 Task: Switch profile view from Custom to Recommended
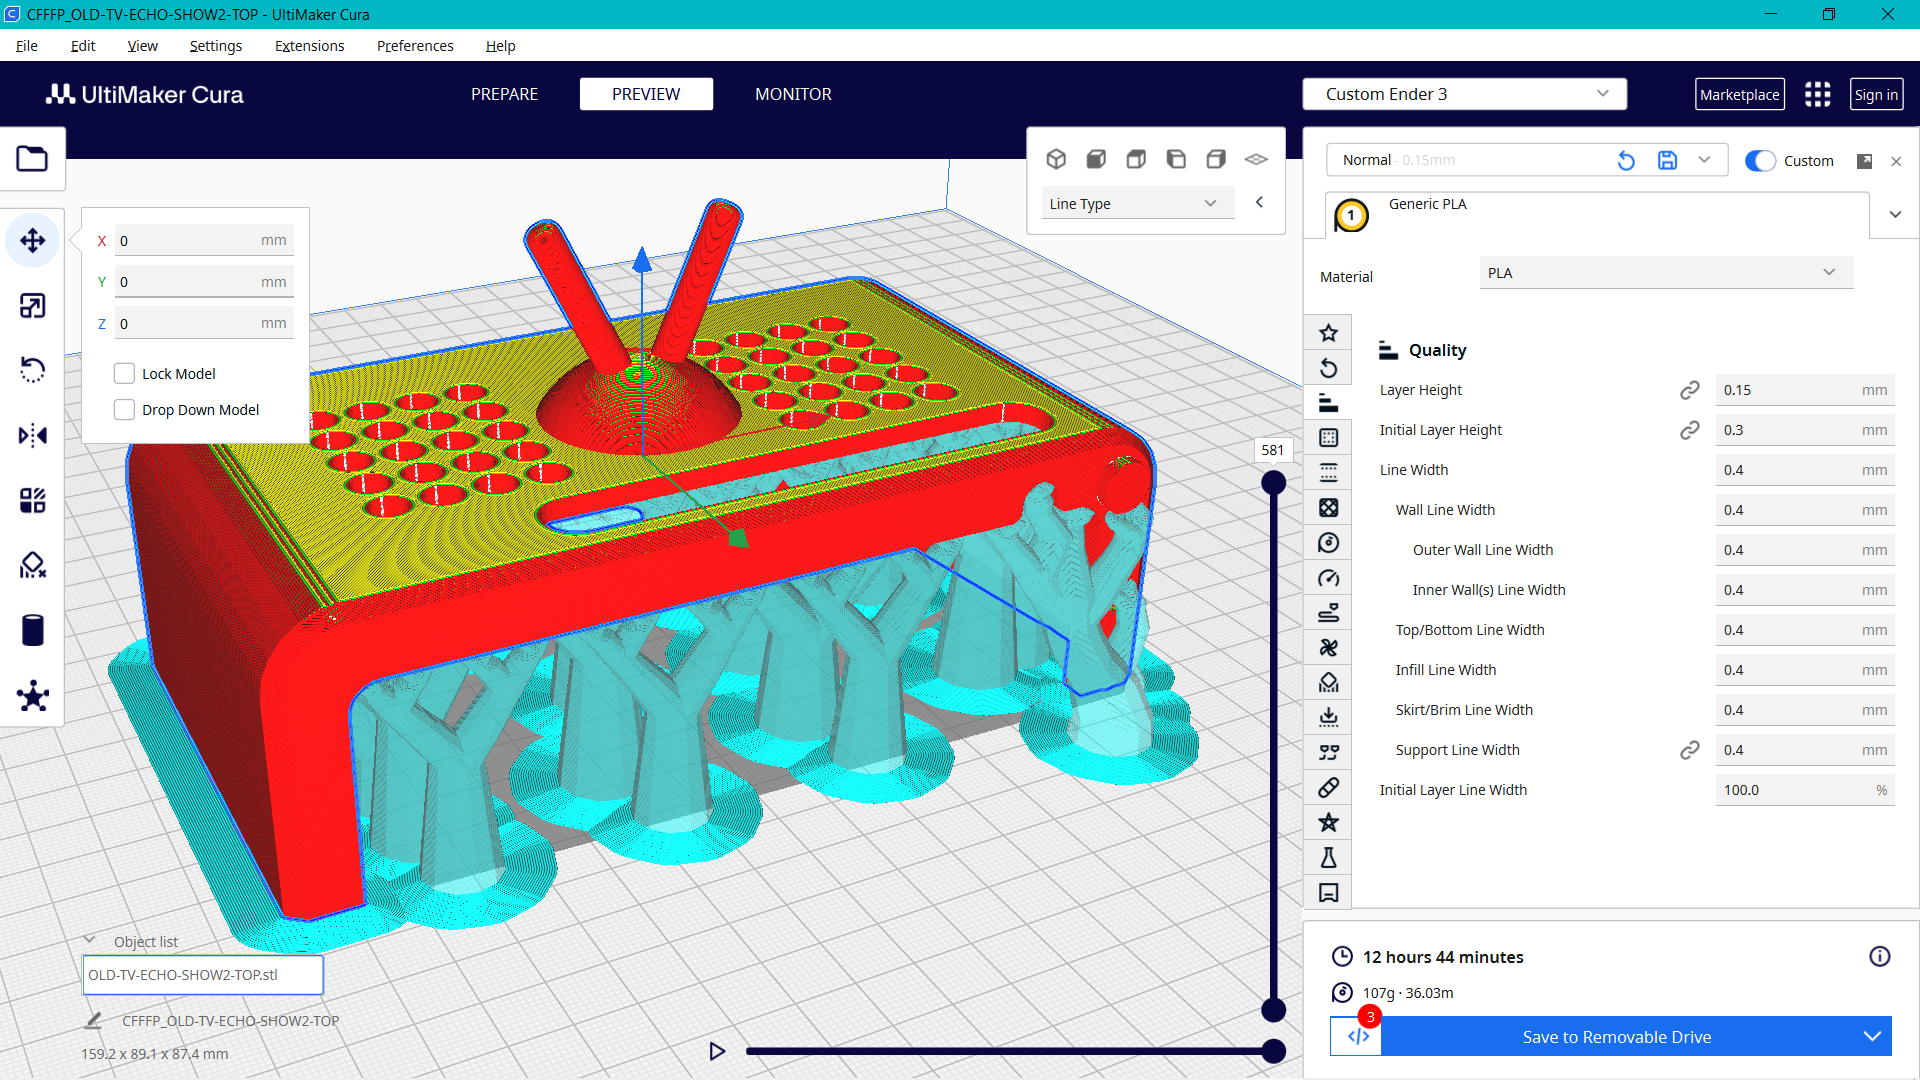(x=1759, y=161)
